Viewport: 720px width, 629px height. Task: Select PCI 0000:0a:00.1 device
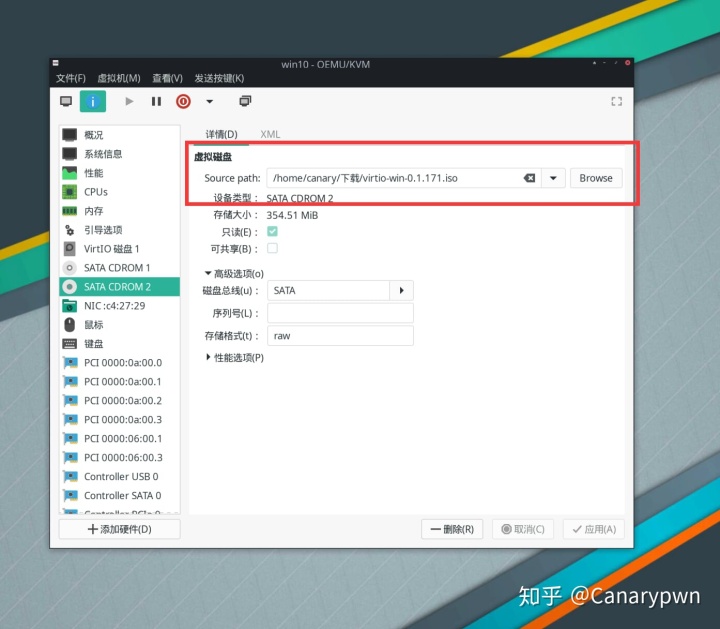click(x=119, y=382)
